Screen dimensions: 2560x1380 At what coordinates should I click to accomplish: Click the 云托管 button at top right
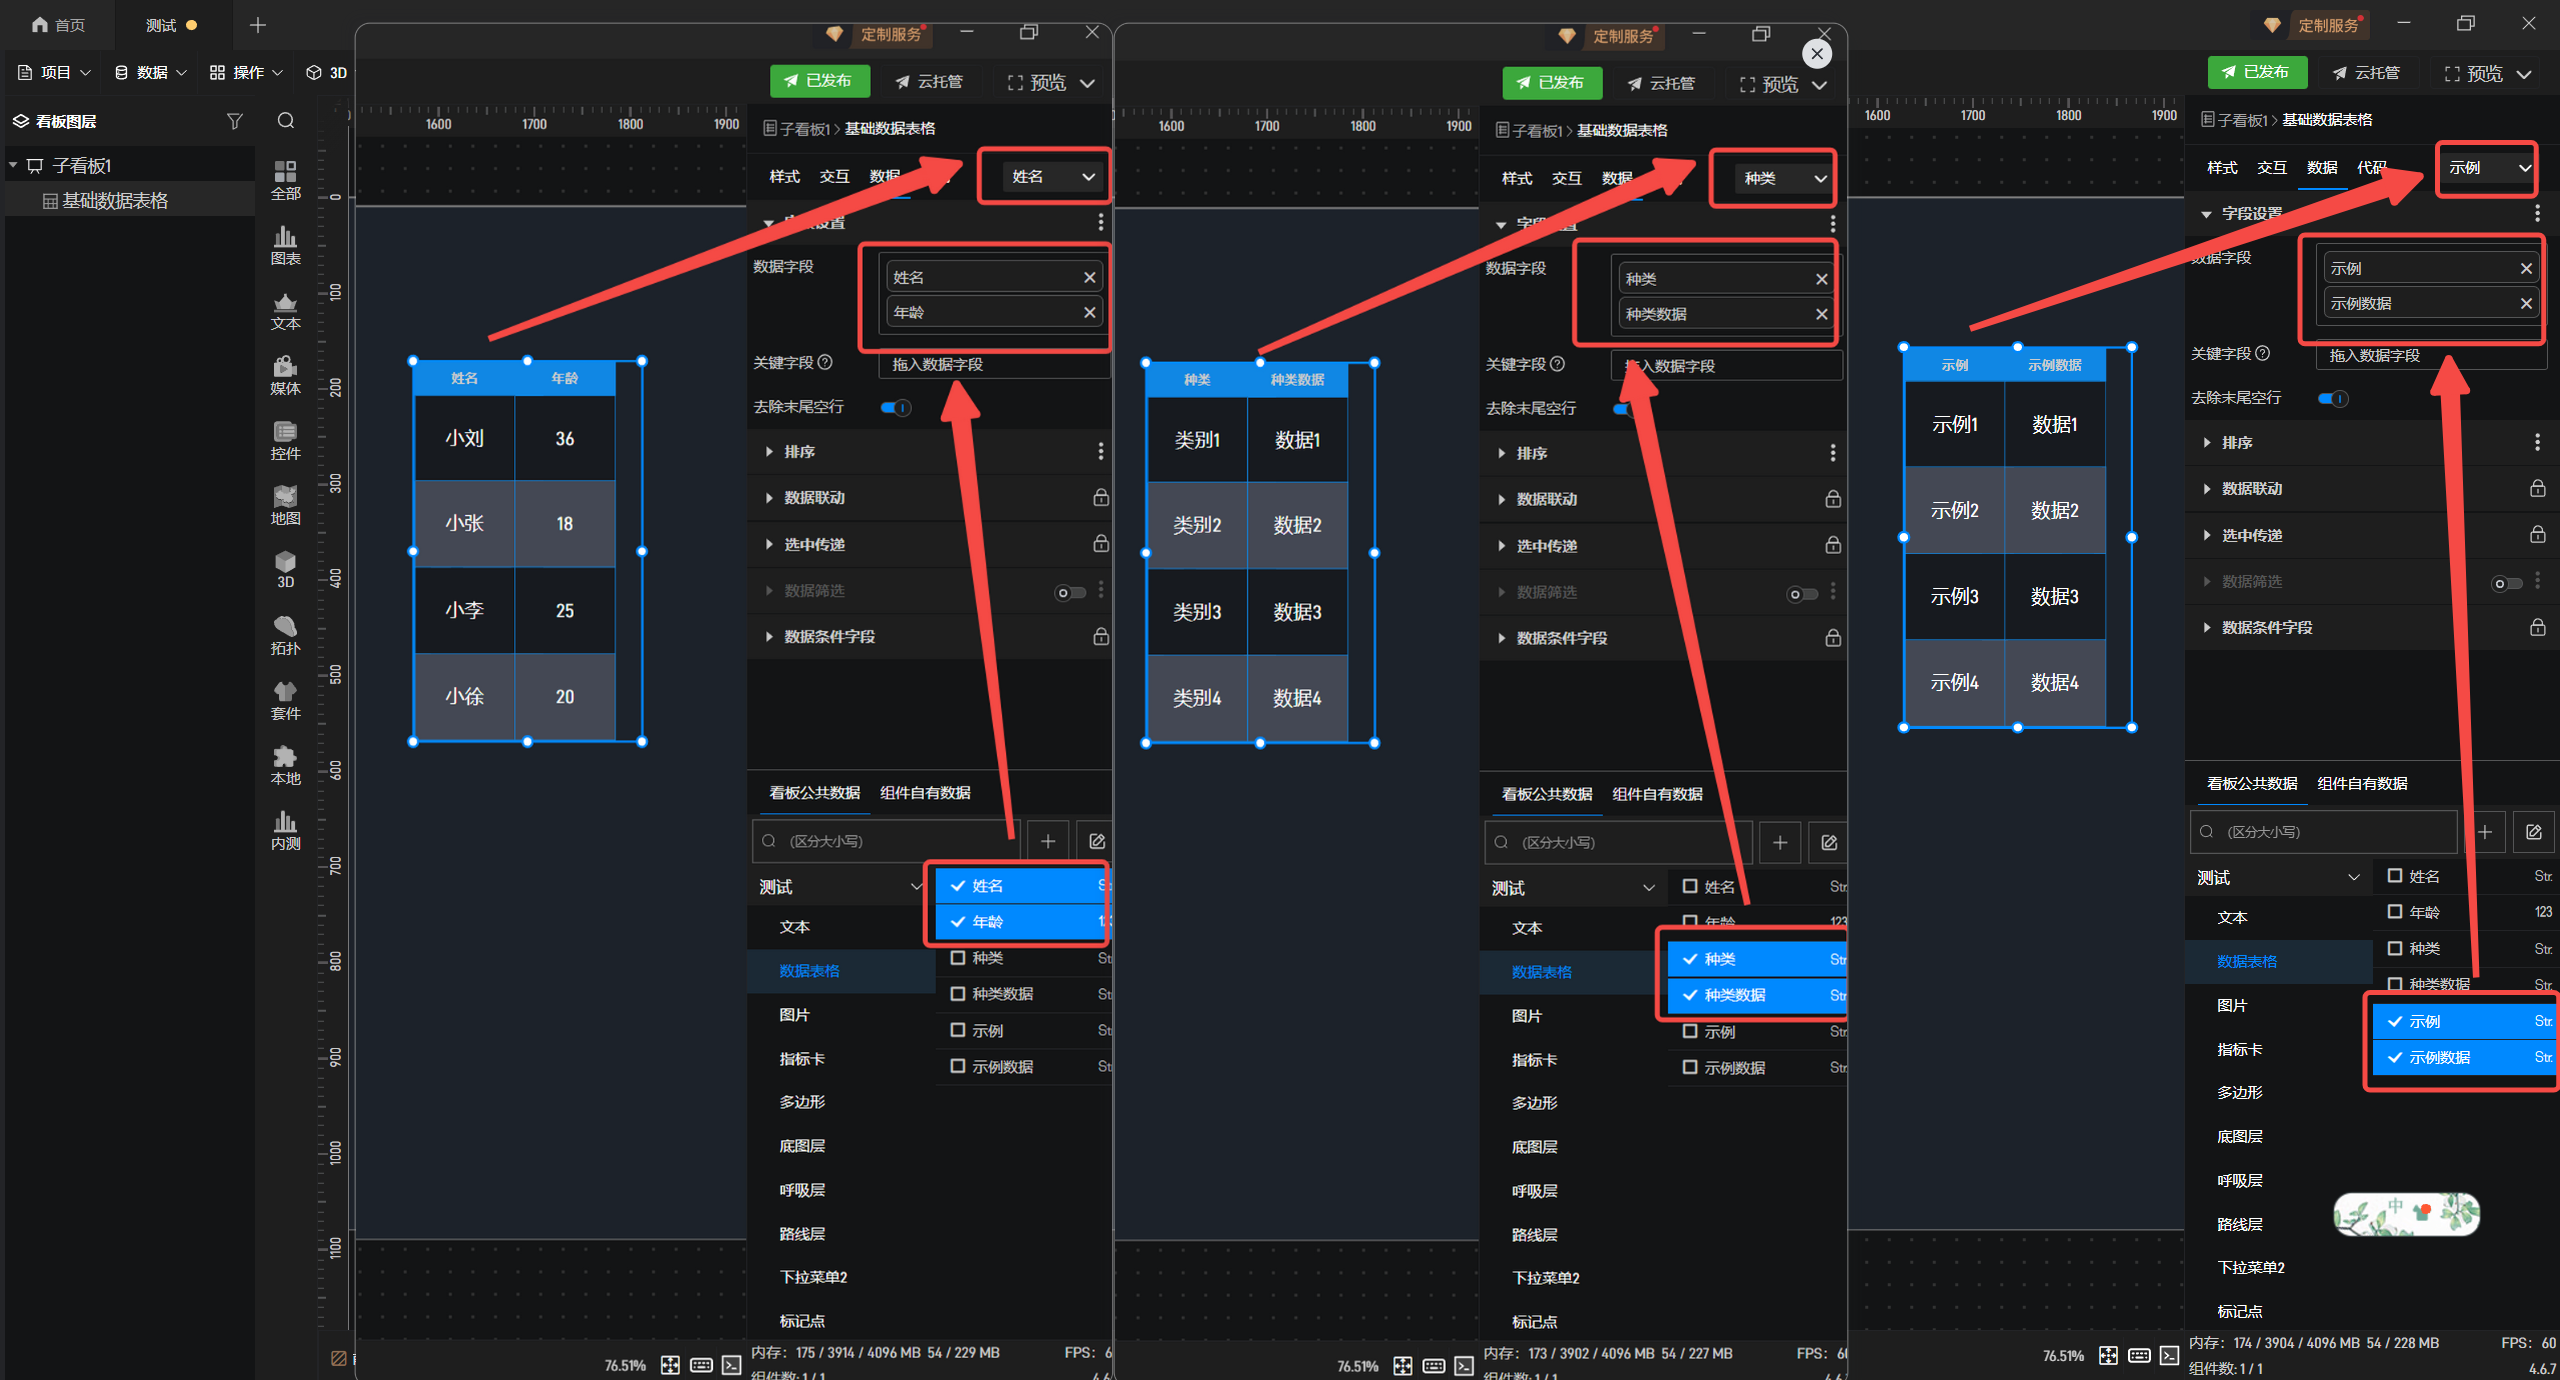[2366, 72]
